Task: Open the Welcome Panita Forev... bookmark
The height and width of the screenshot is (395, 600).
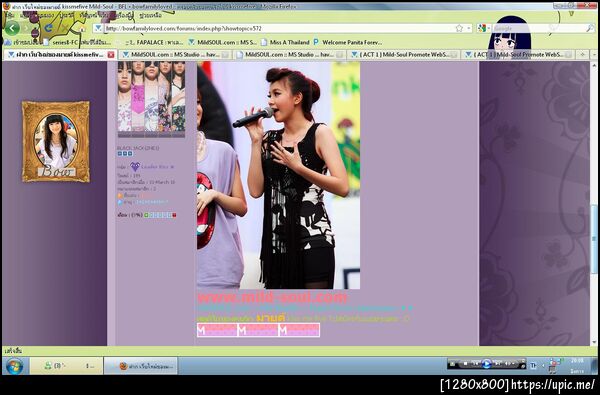Action: coord(347,42)
